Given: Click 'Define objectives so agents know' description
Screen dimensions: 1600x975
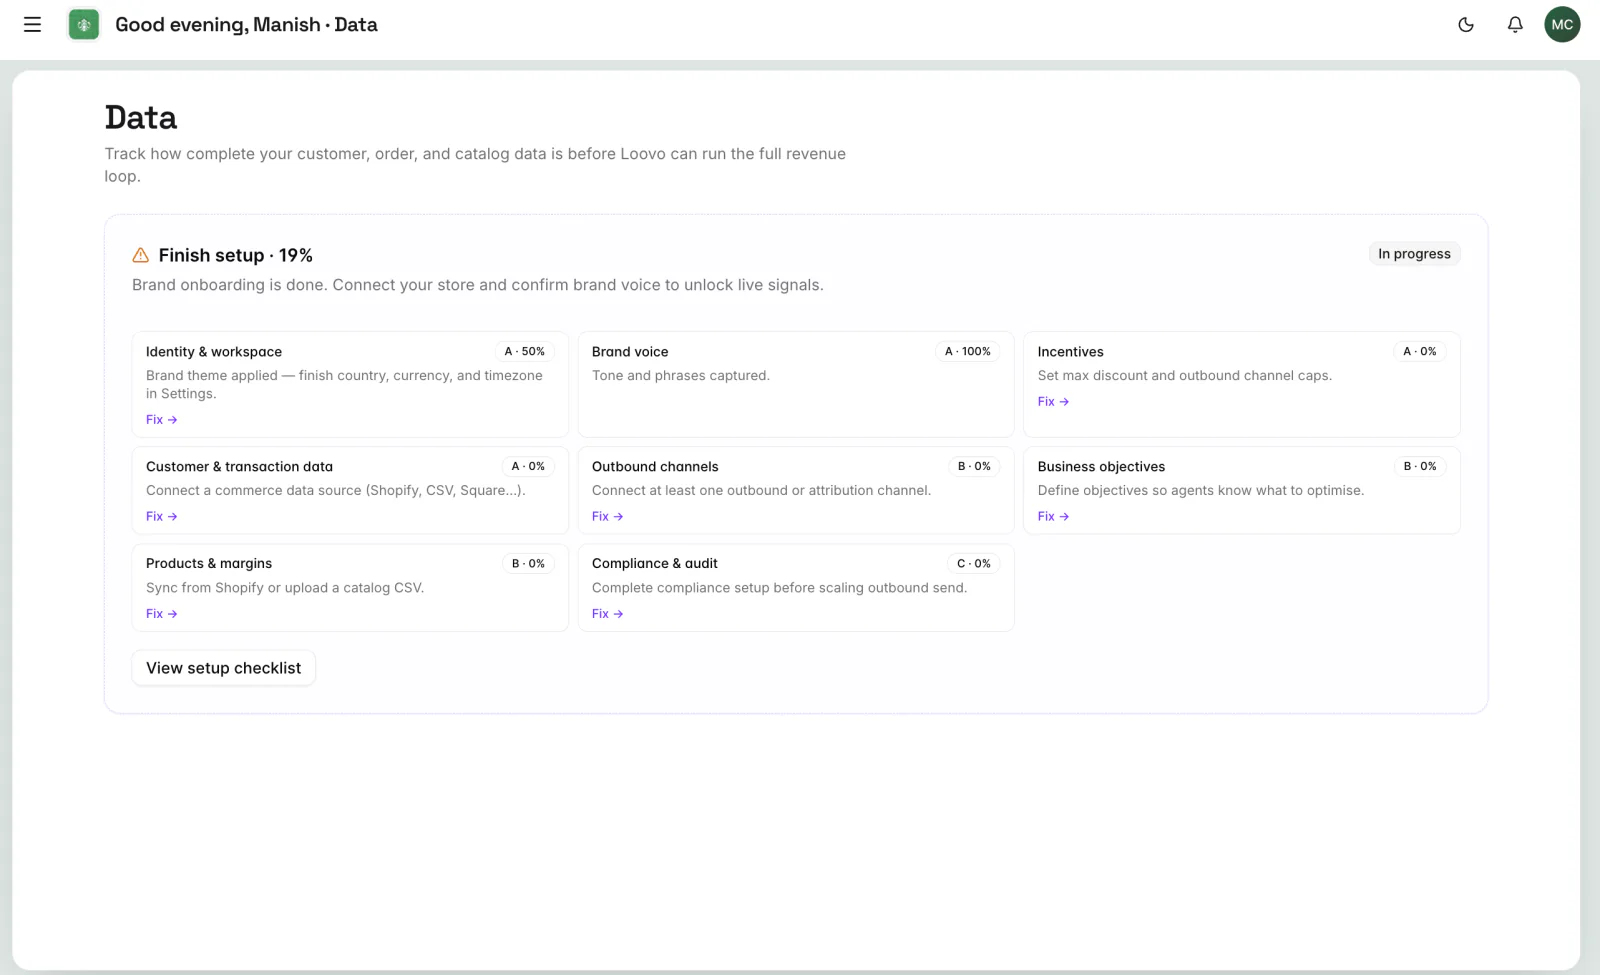Looking at the screenshot, I should (x=1201, y=491).
